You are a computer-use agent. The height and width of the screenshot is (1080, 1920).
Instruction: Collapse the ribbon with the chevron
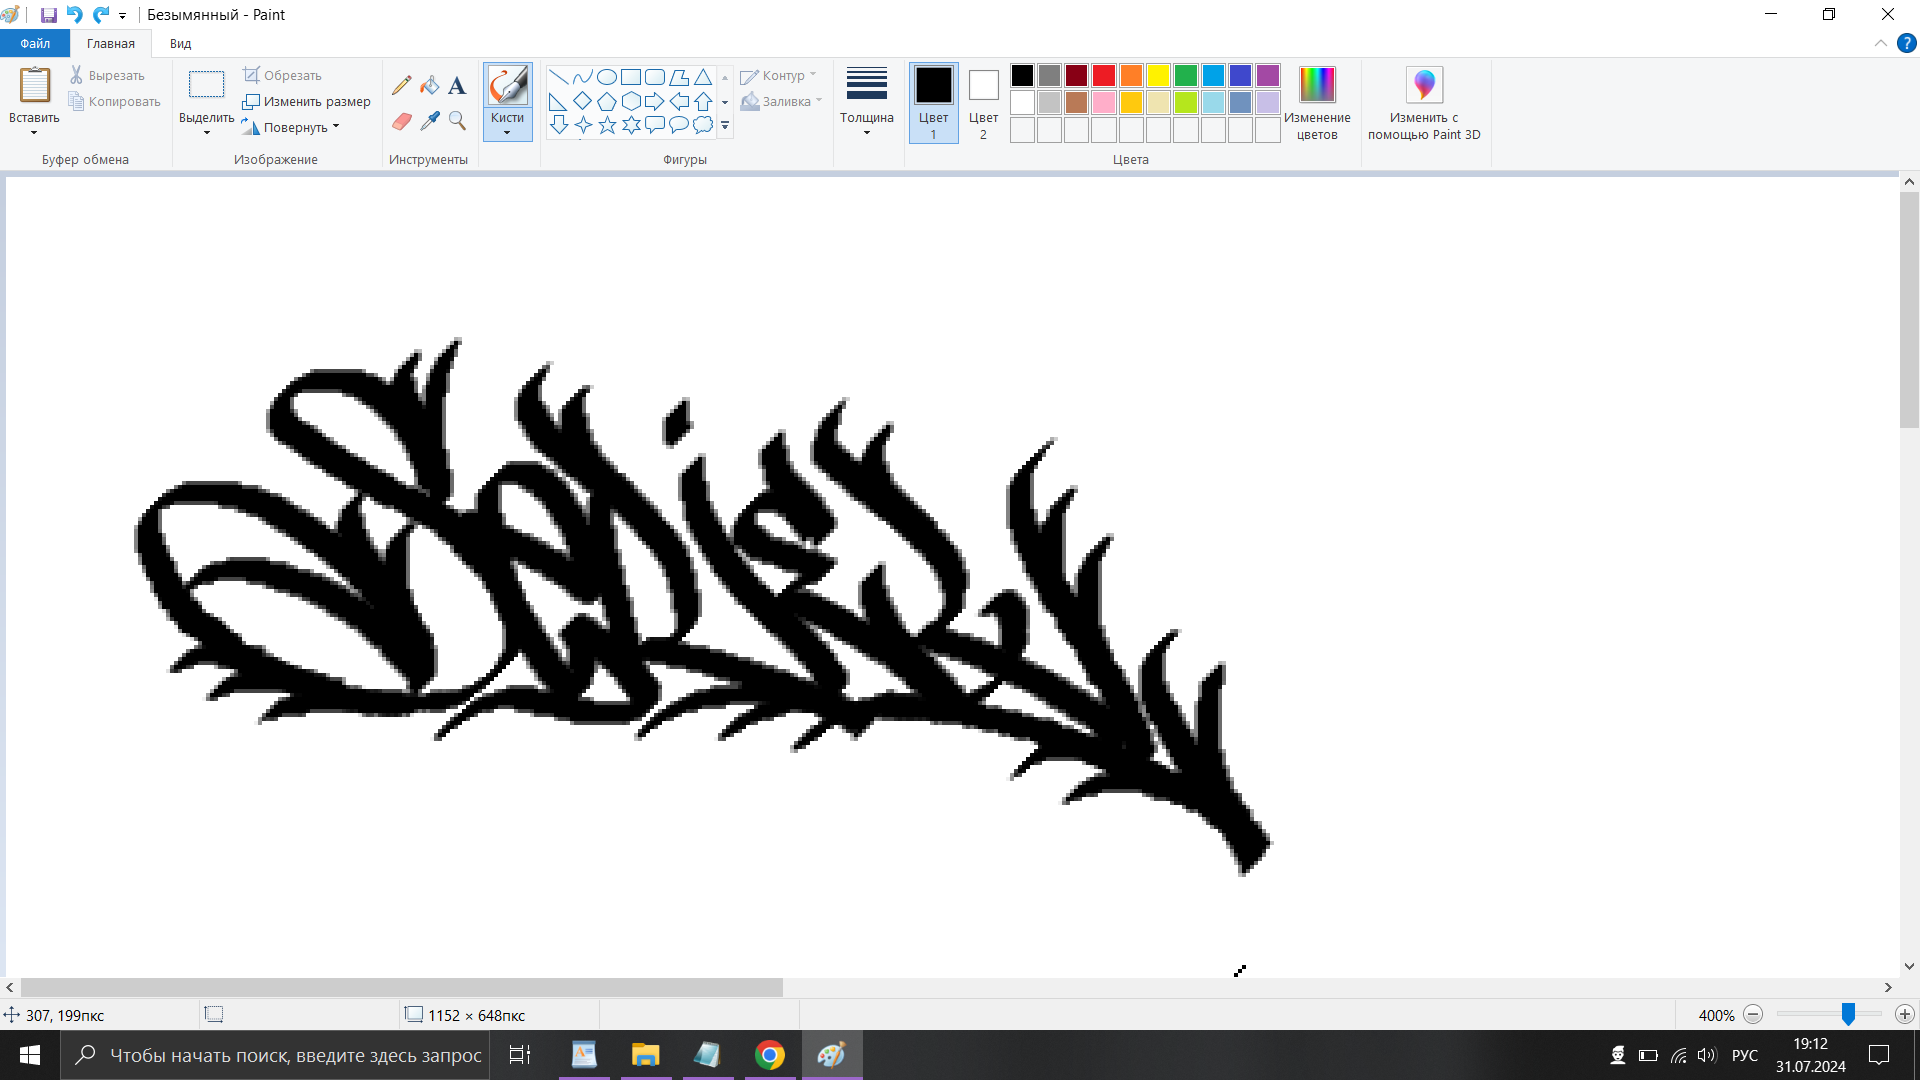pos(1880,43)
